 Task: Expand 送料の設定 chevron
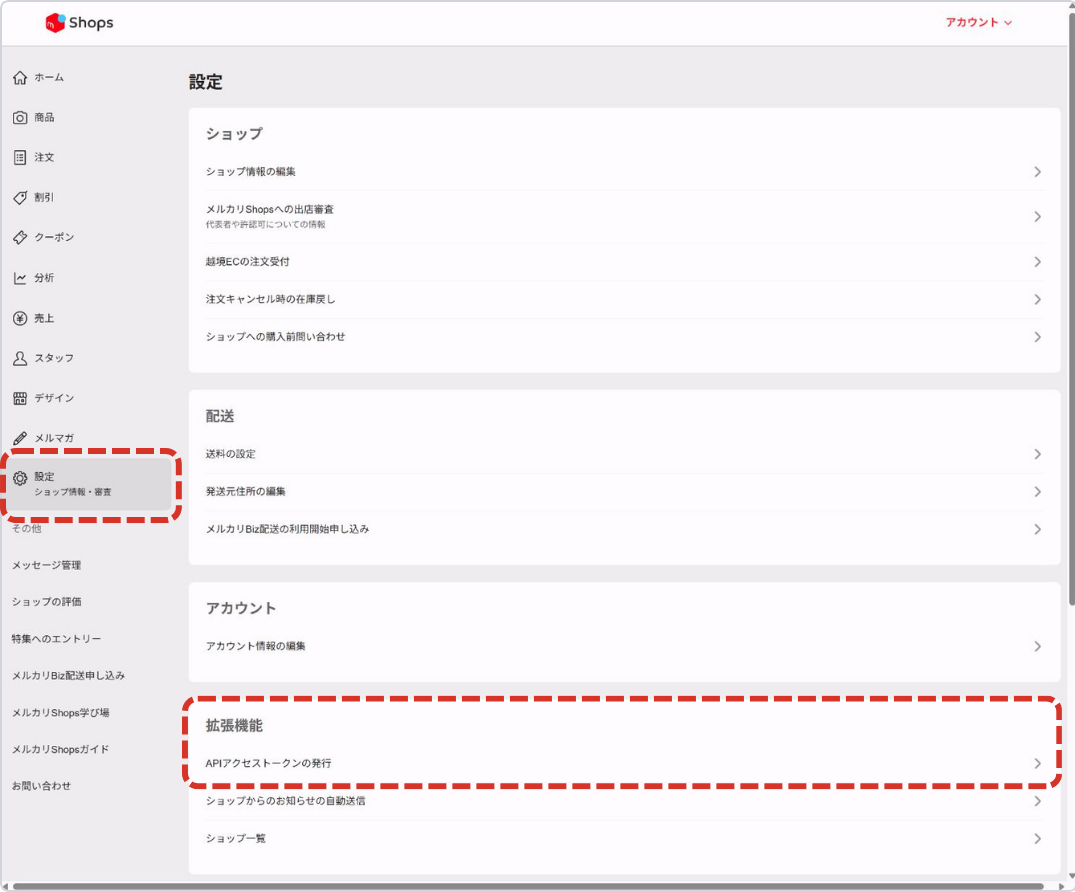(1037, 455)
